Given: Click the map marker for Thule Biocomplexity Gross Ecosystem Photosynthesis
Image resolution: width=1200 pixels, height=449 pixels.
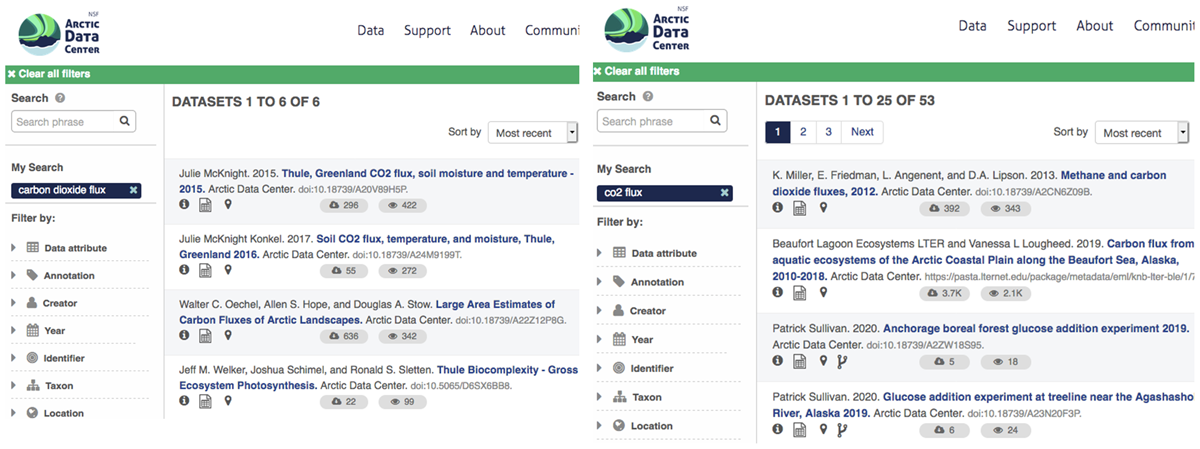Looking at the screenshot, I should coord(228,400).
